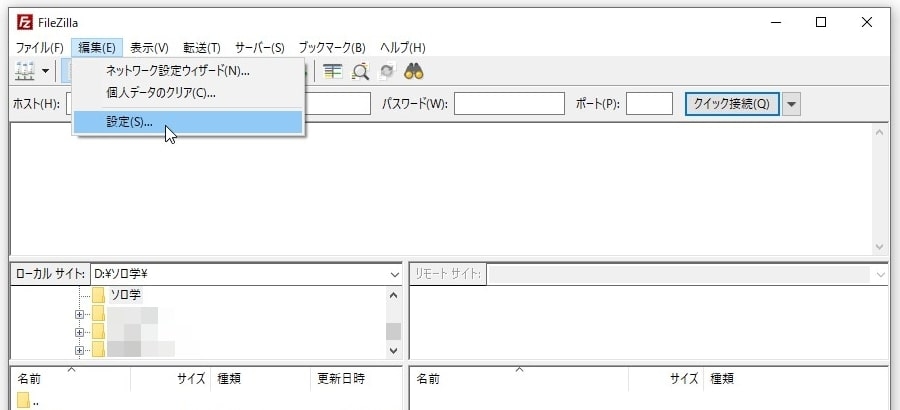Click 個人データのクリア(C)... menu item
This screenshot has height=410, width=900.
point(161,93)
